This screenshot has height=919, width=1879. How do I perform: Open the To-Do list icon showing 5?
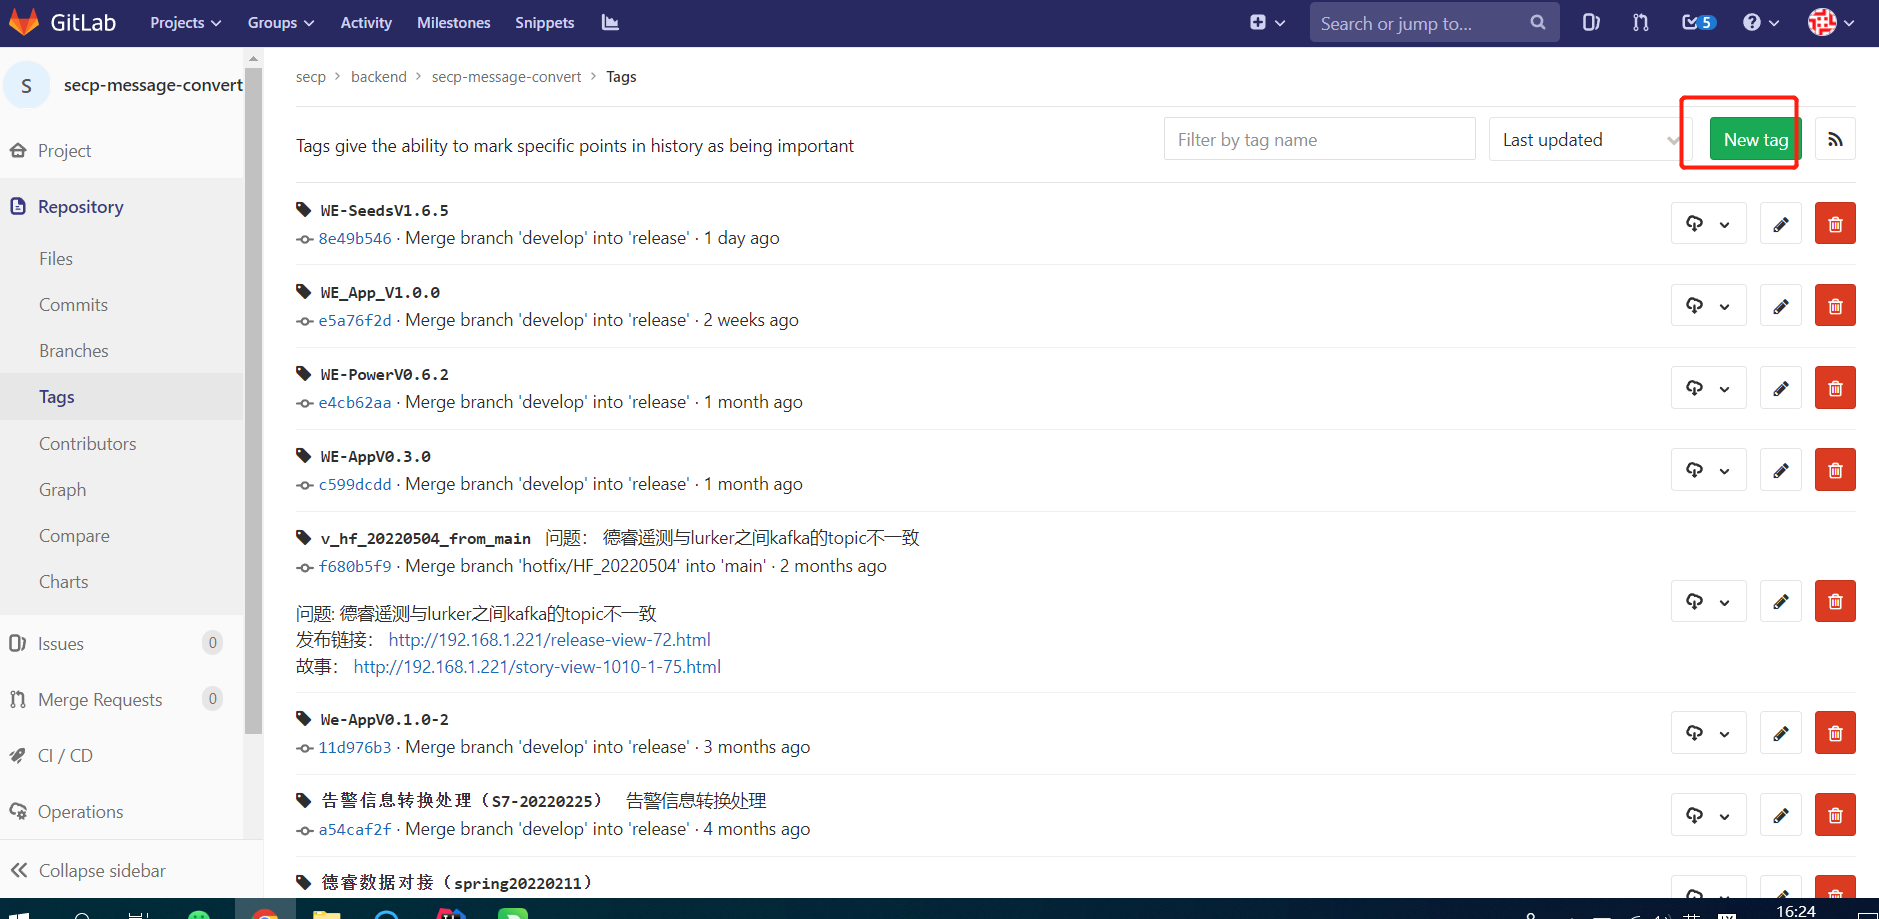[x=1698, y=22]
